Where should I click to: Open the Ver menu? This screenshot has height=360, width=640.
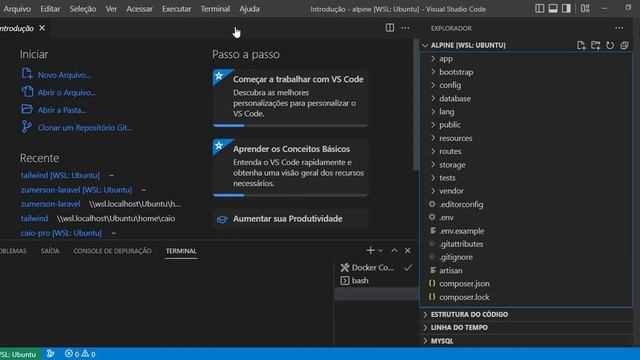[x=111, y=9]
